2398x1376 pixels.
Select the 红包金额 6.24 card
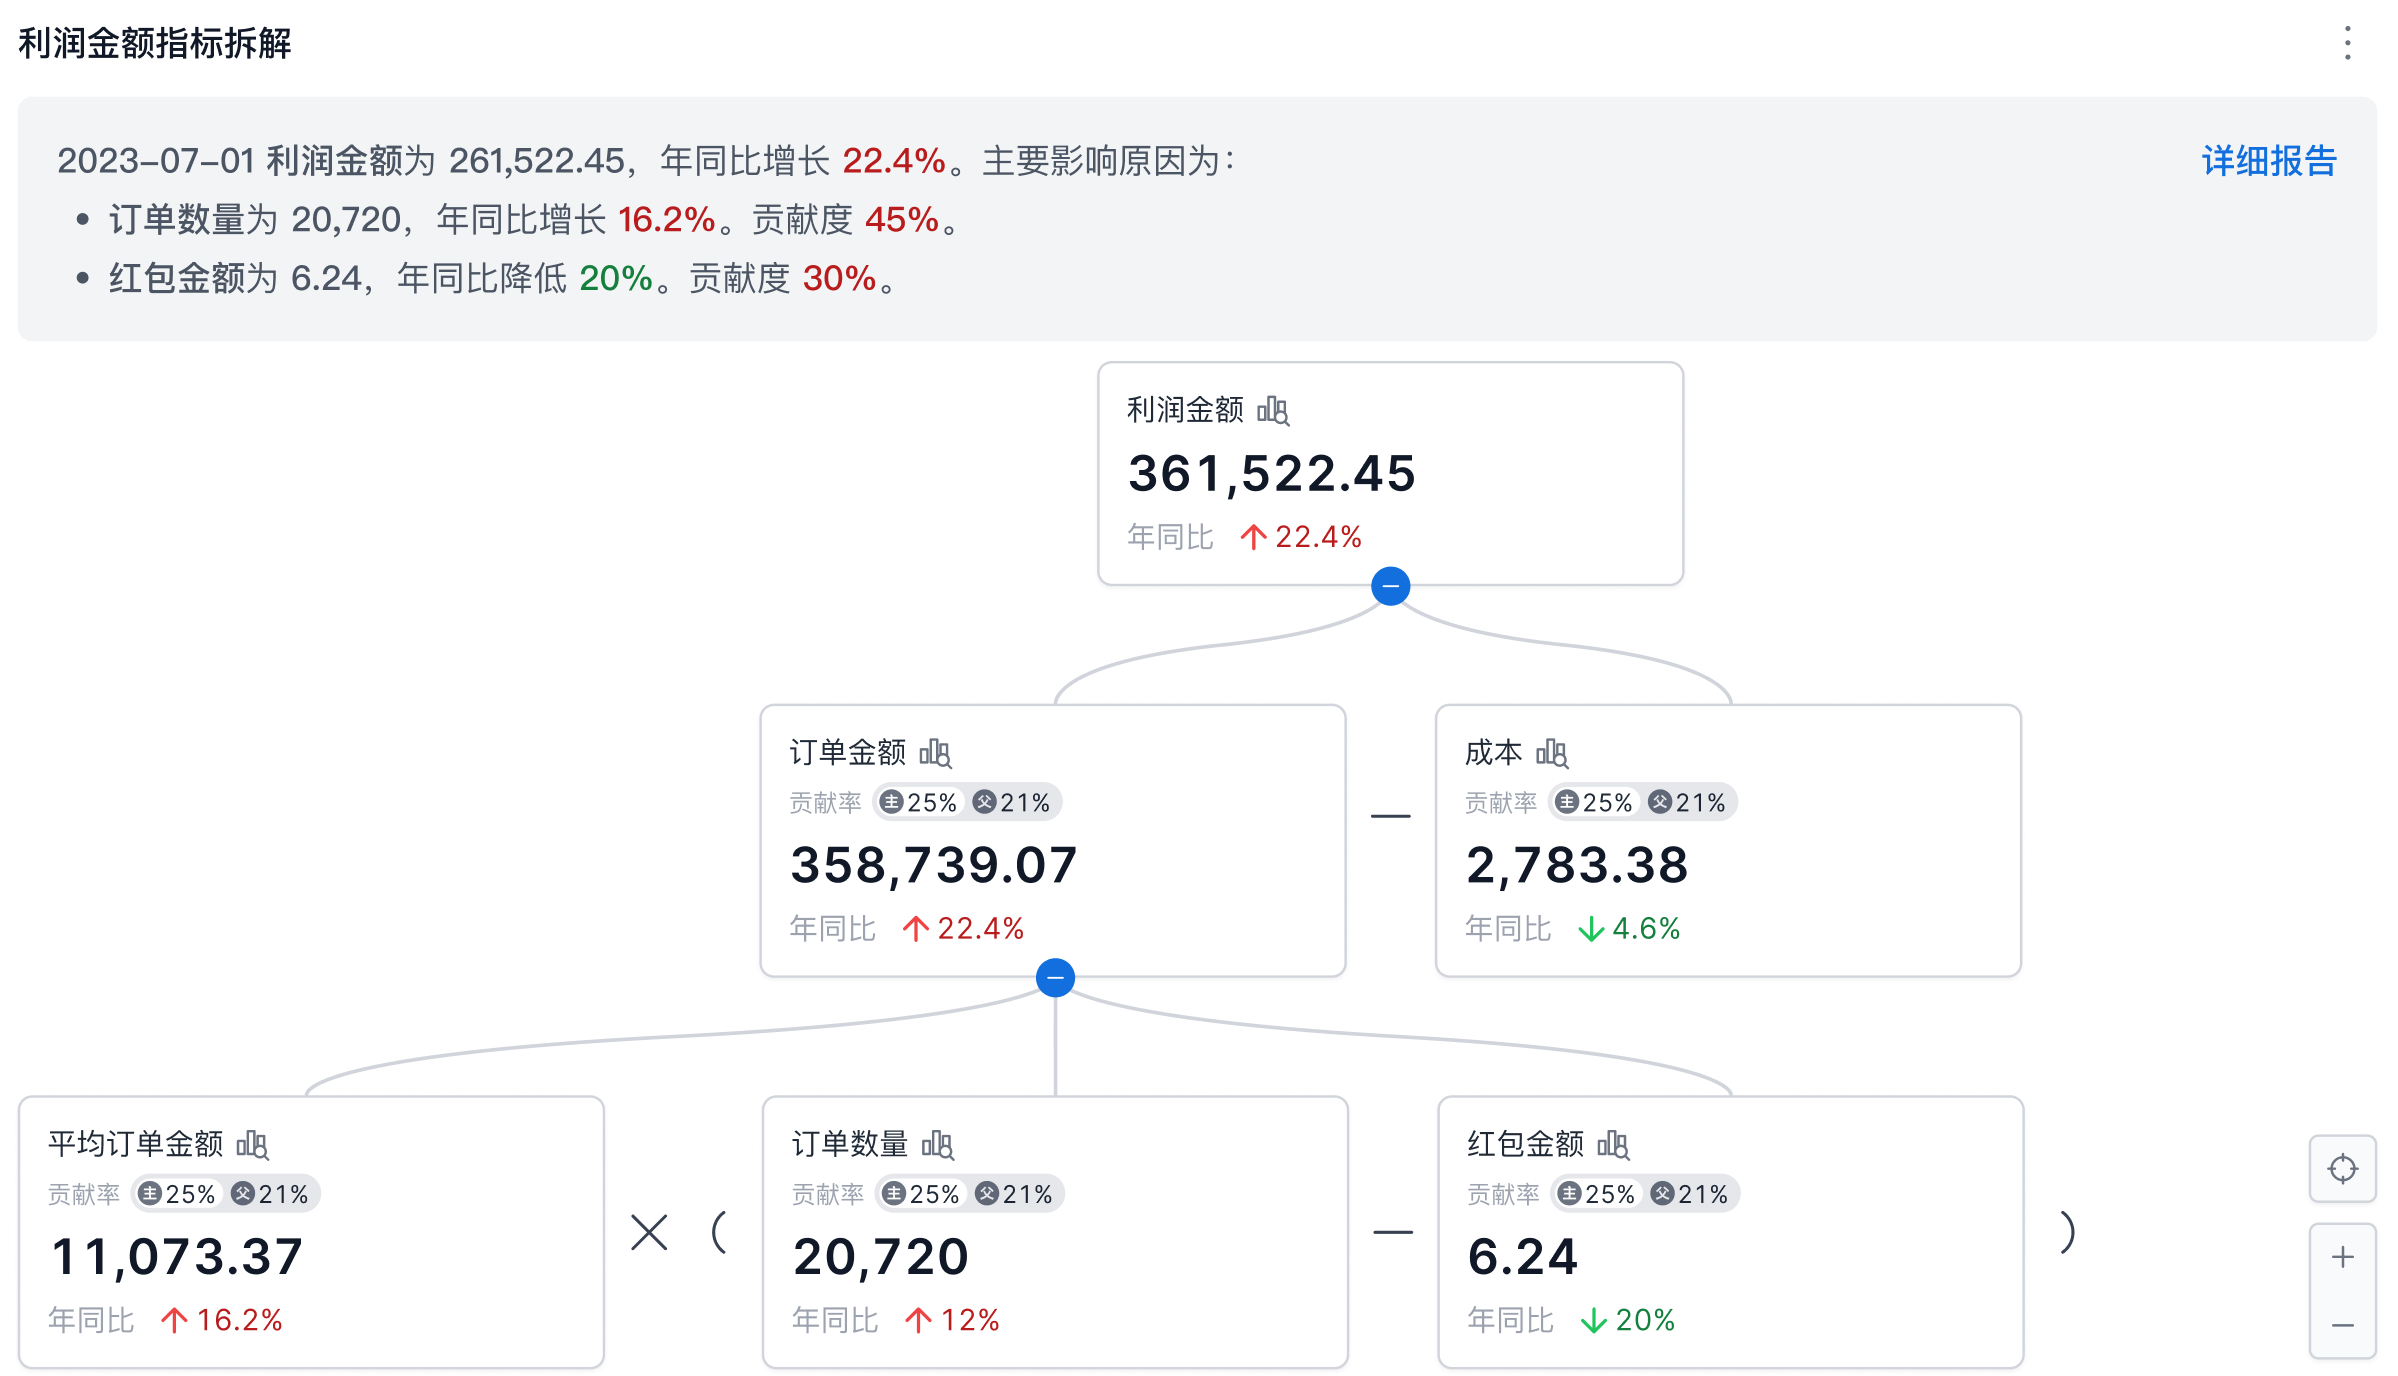1730,1255
